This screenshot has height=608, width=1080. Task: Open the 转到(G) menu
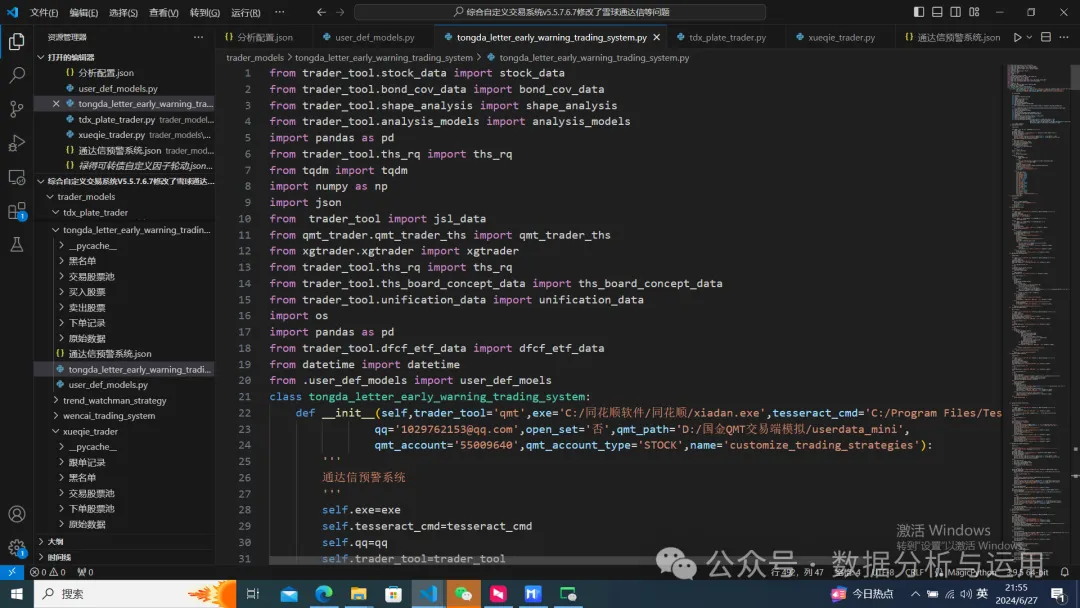[x=205, y=12]
